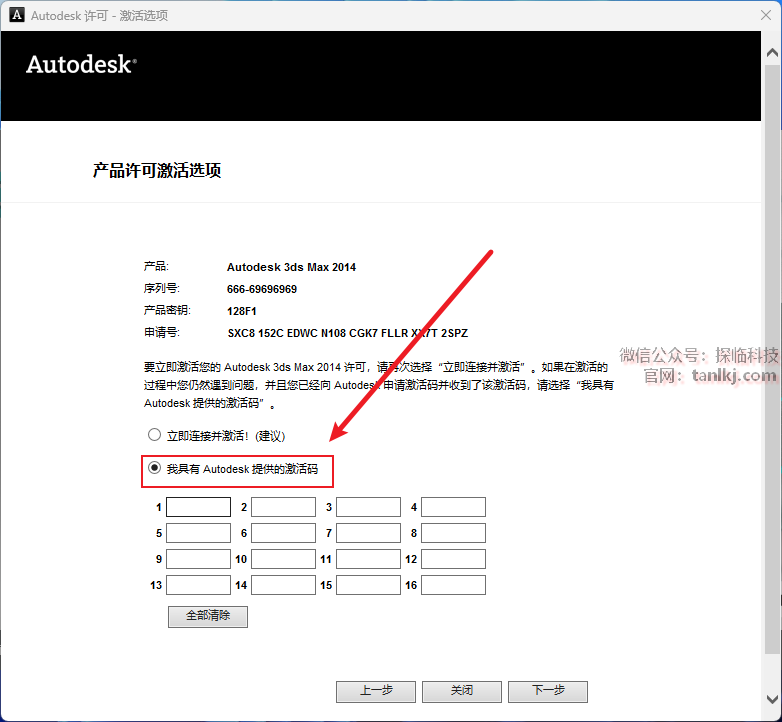Click activation code field 9

tap(198, 559)
